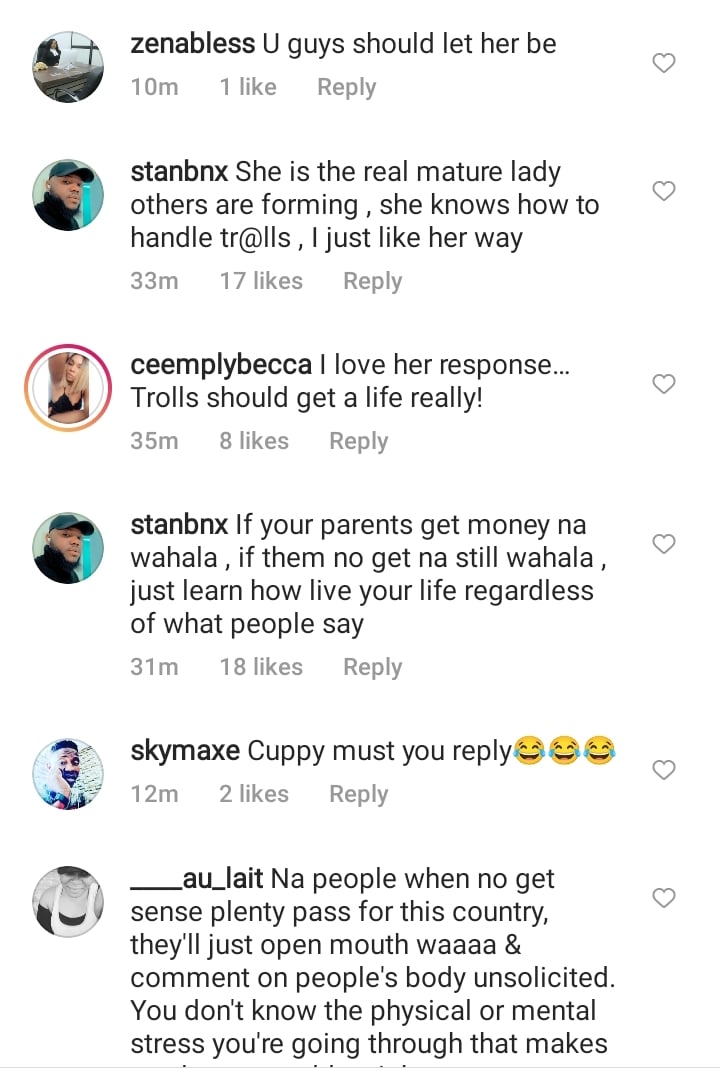Viewport: 720px width, 1072px height.
Task: View the 2 likes on skymaxe's comment
Action: click(254, 794)
